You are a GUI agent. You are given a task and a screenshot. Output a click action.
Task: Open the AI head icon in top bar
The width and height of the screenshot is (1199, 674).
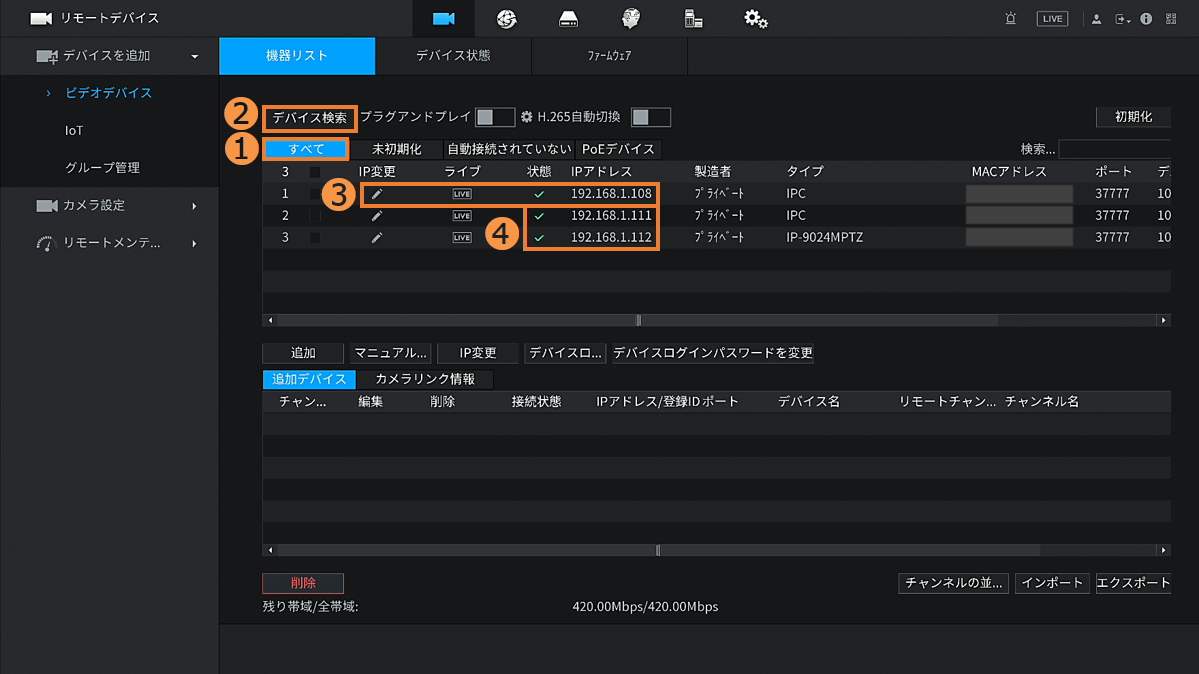[x=630, y=19]
